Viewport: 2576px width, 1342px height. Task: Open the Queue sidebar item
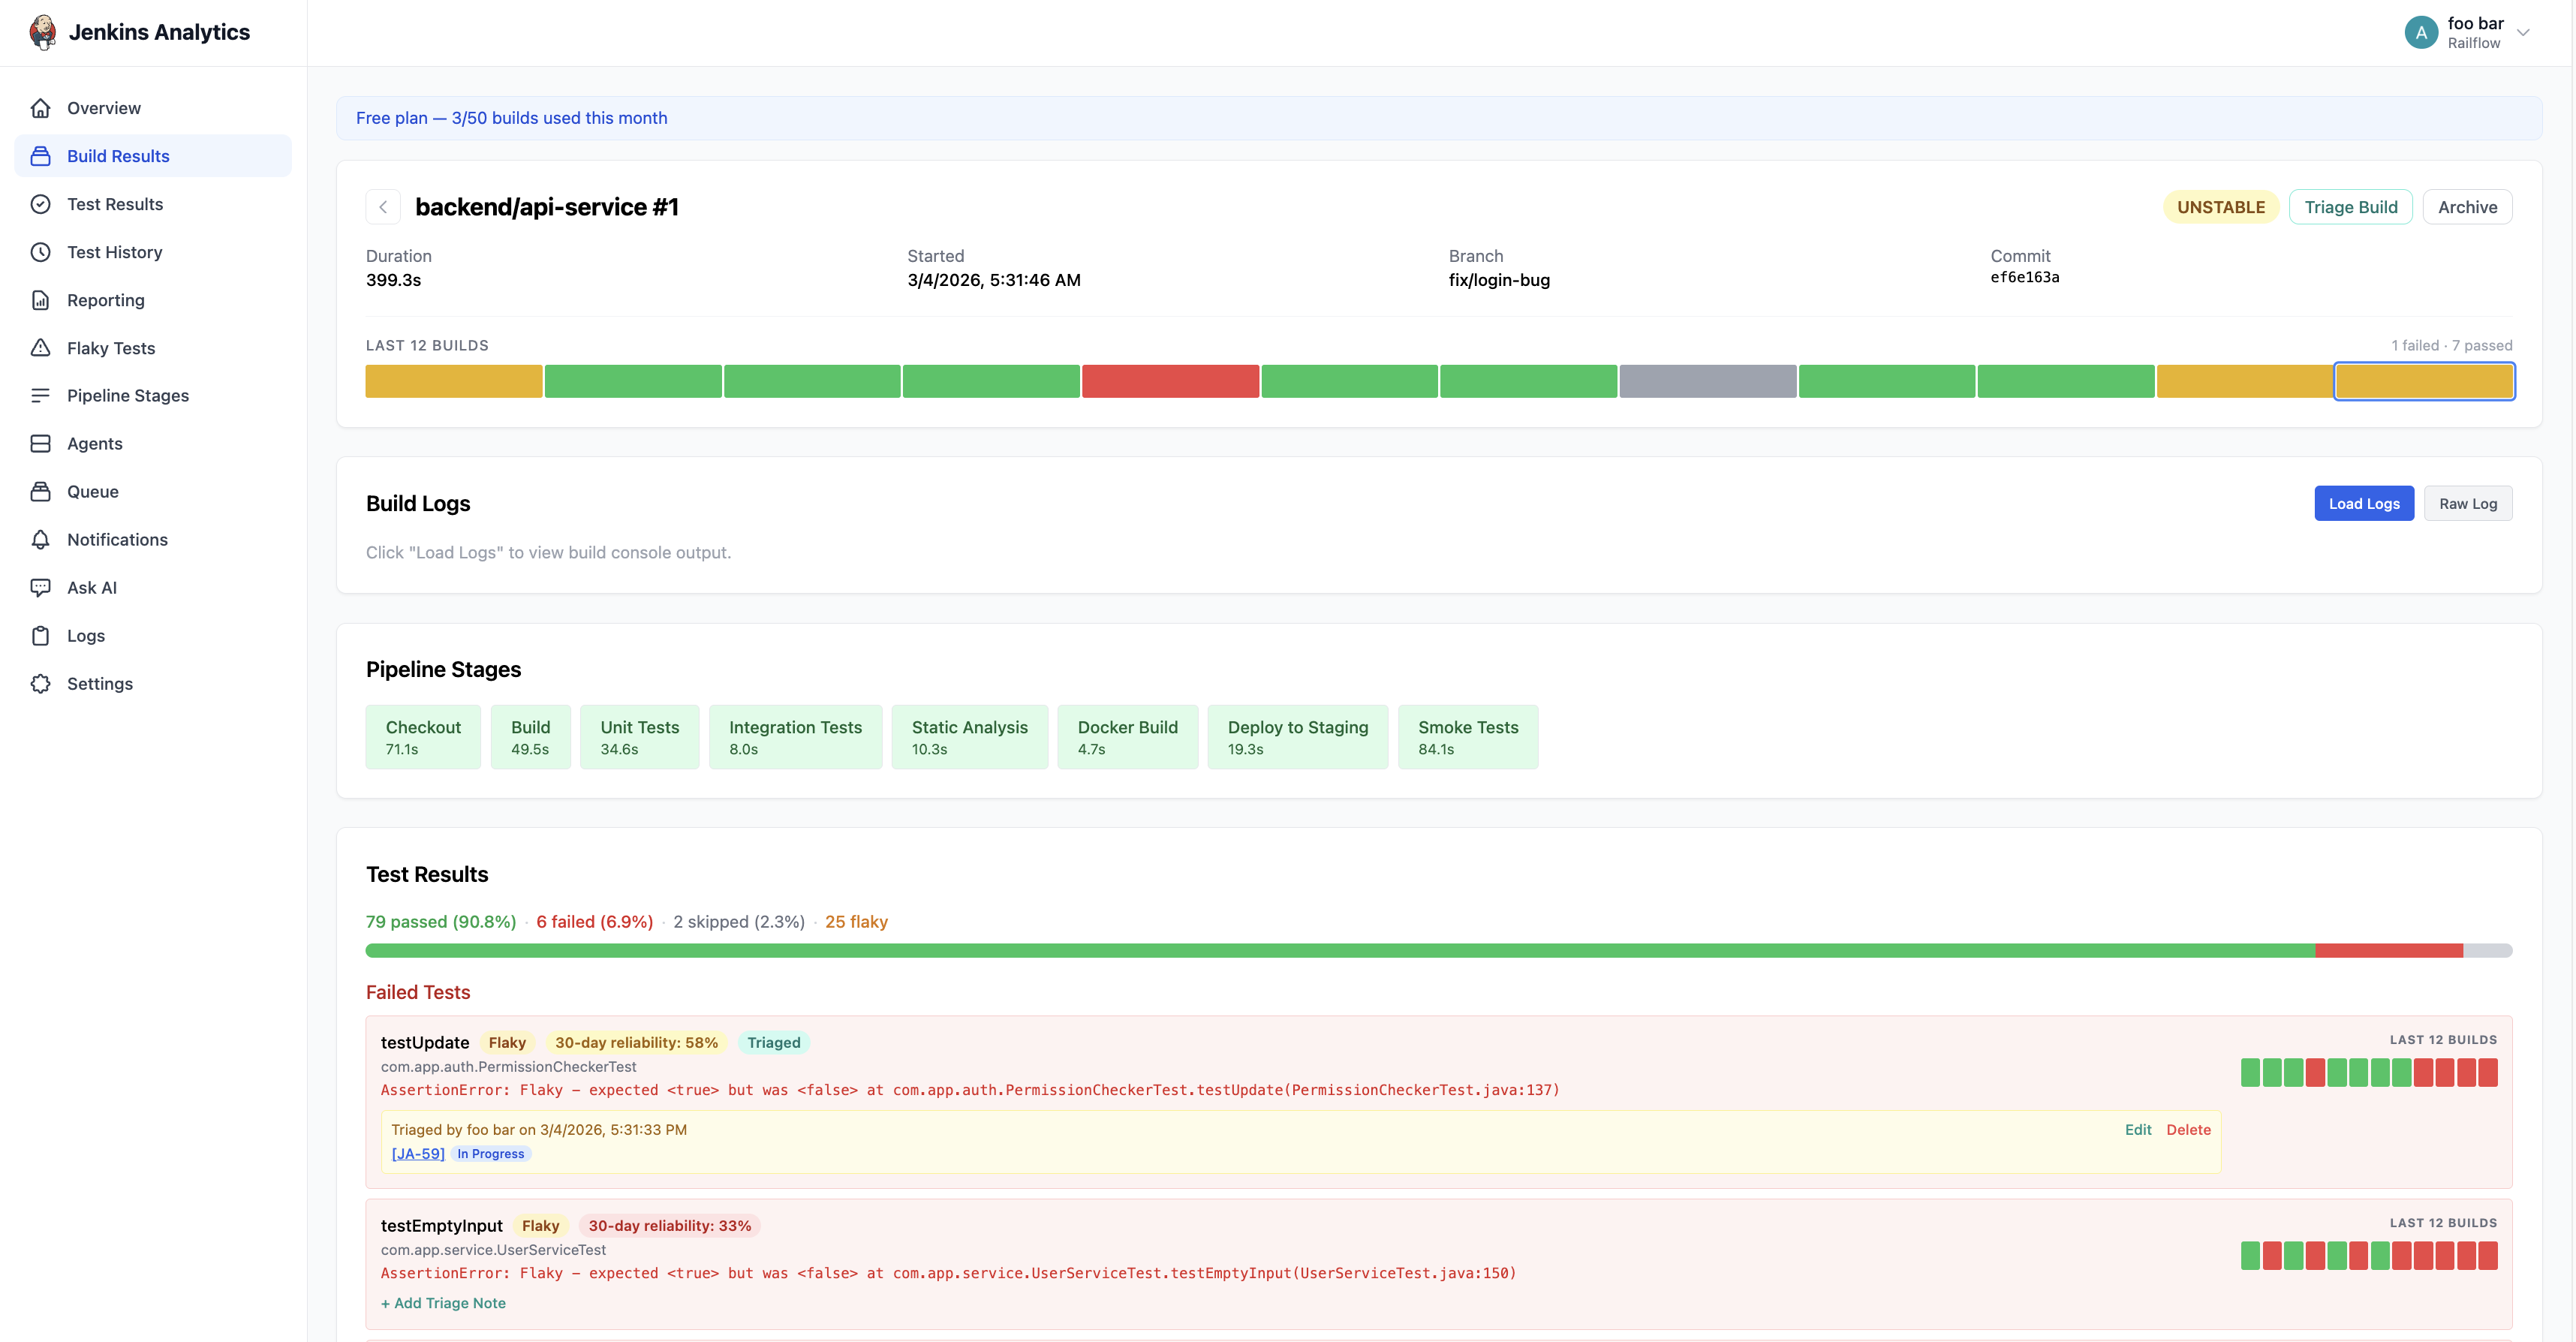coord(92,491)
